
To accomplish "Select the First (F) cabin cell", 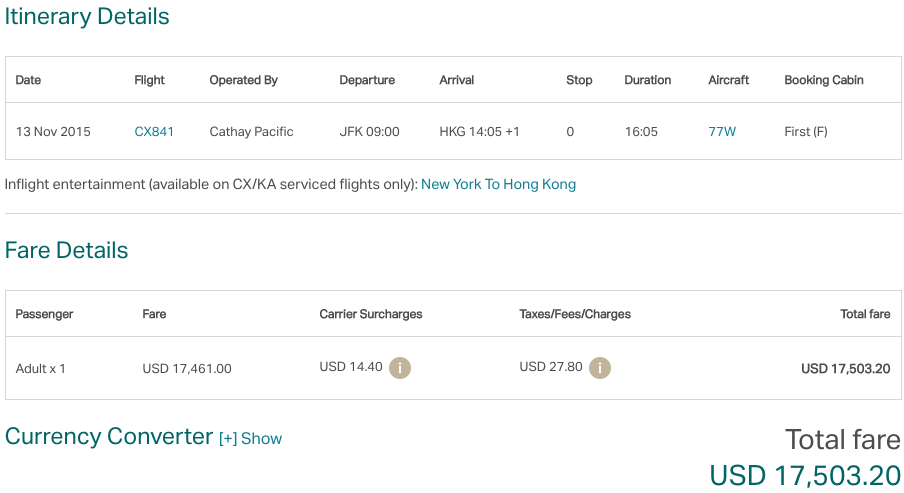I will pyautogui.click(x=806, y=132).
